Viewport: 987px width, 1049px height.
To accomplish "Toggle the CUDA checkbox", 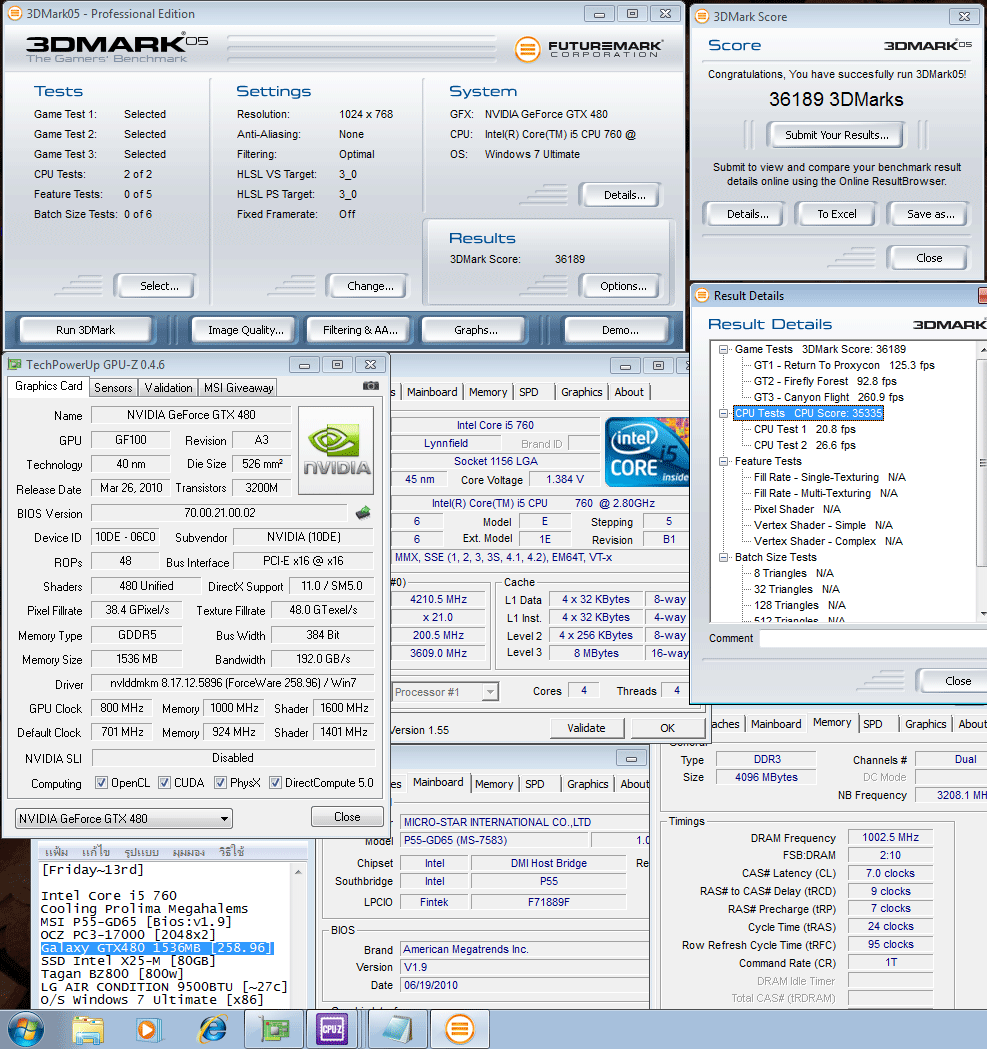I will click(x=164, y=783).
